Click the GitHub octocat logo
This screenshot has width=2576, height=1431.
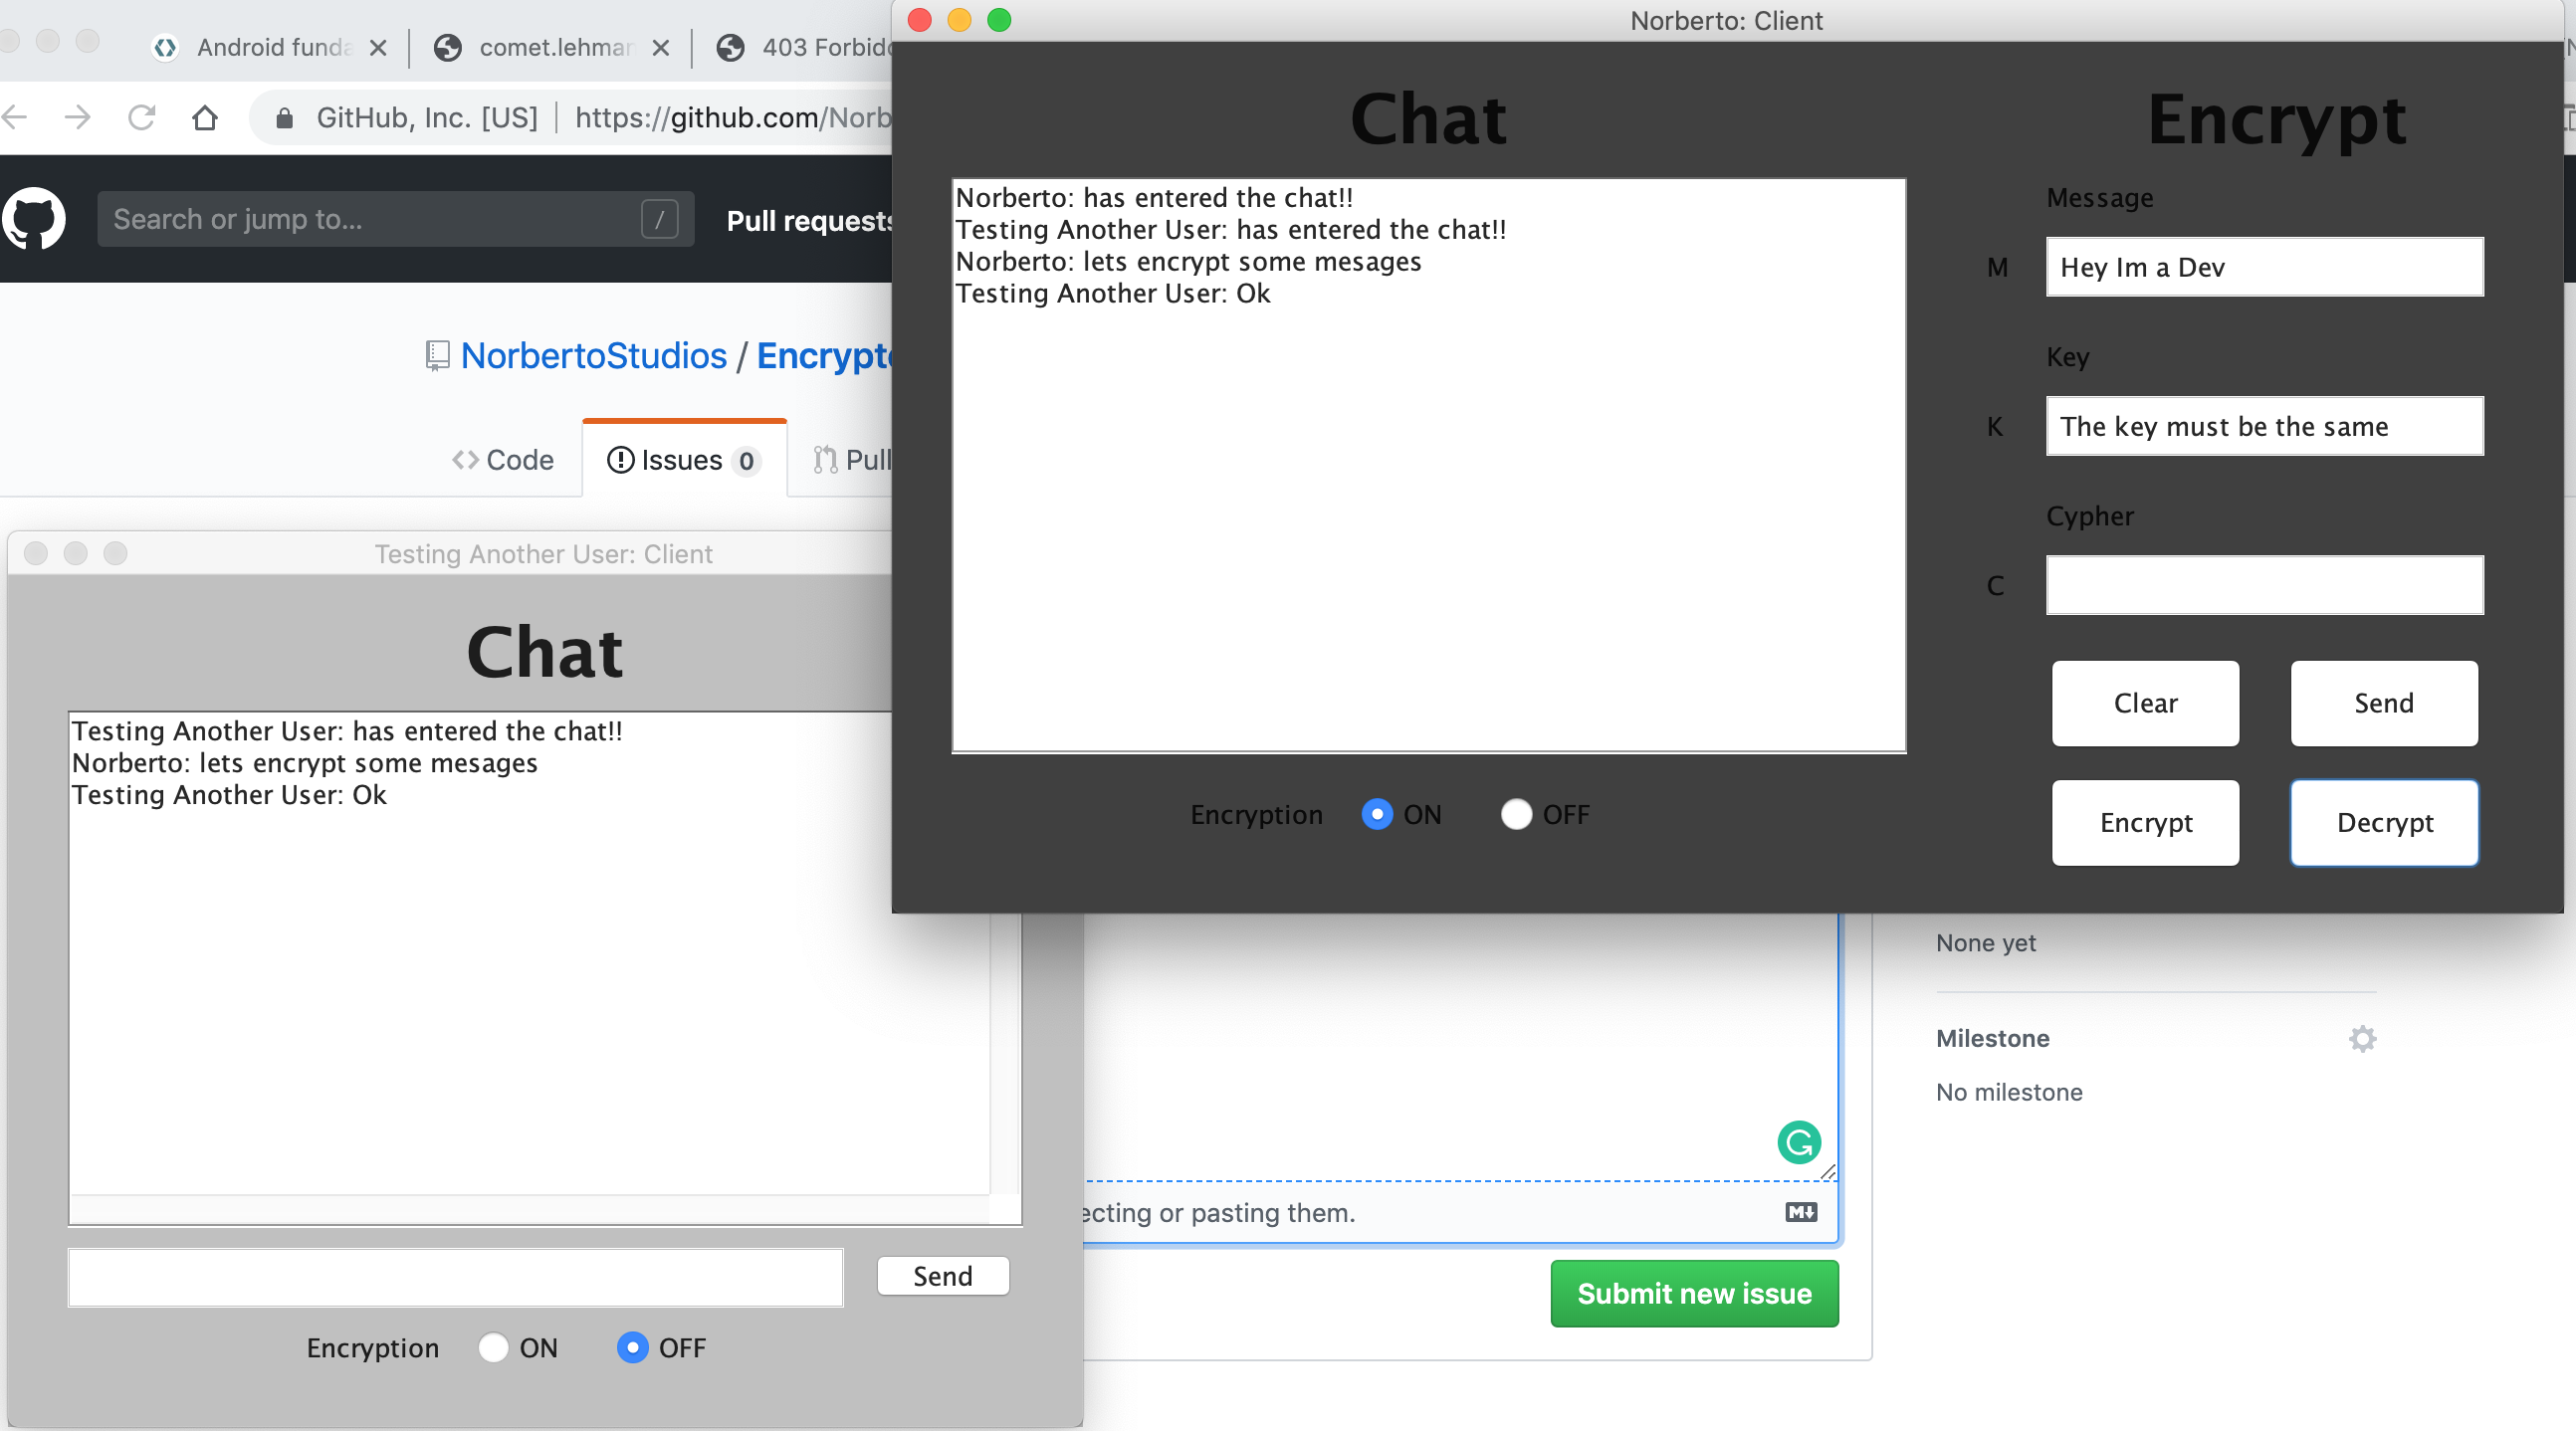[x=34, y=218]
